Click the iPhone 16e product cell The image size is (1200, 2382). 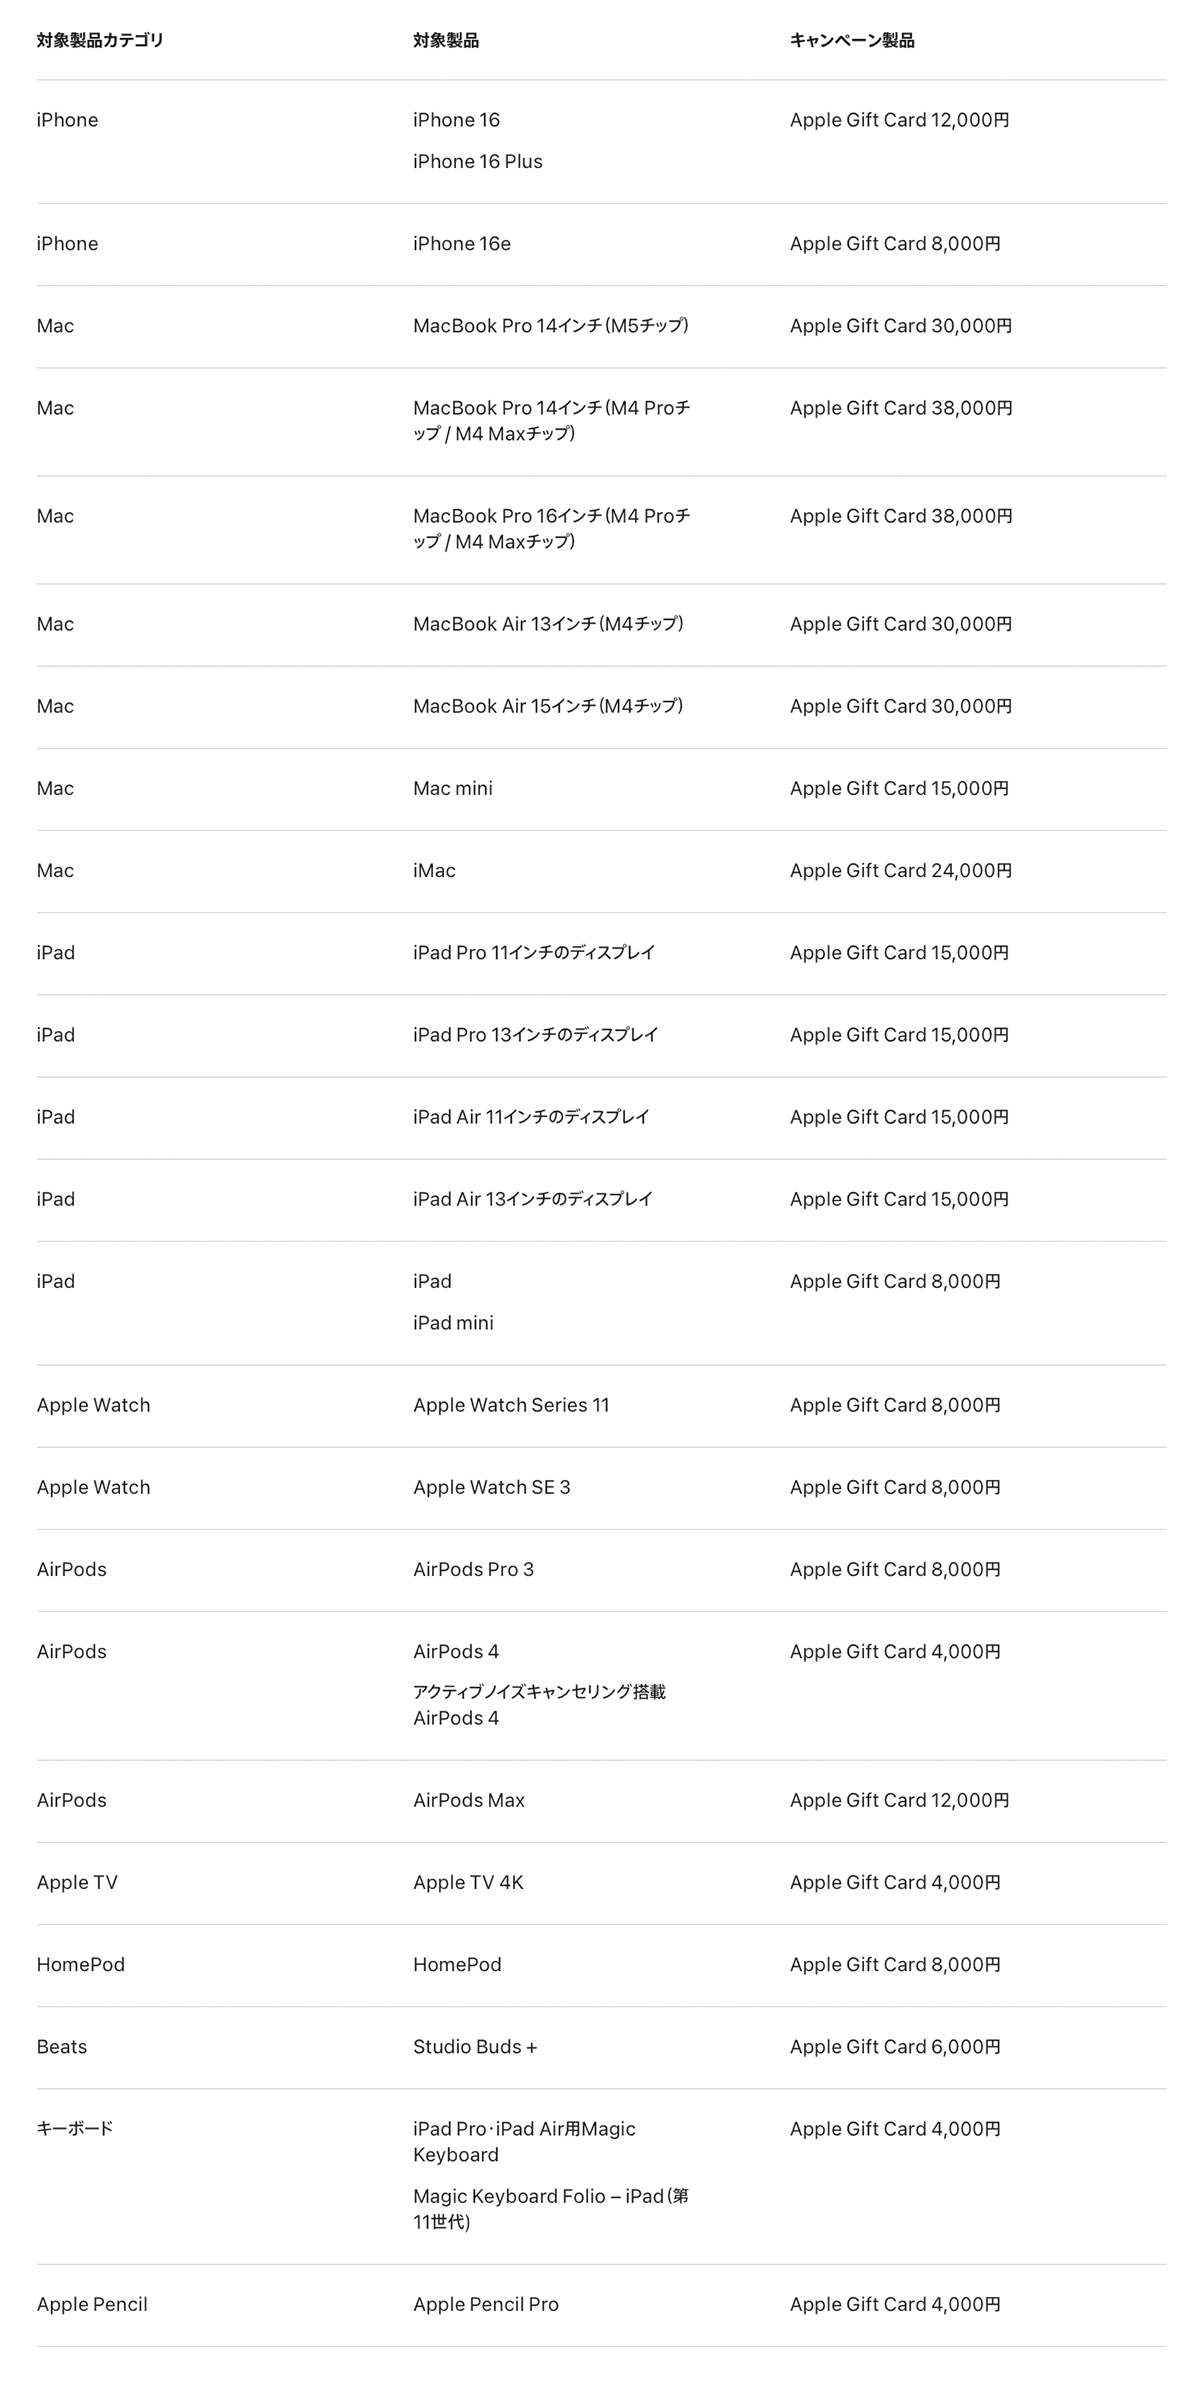point(462,244)
